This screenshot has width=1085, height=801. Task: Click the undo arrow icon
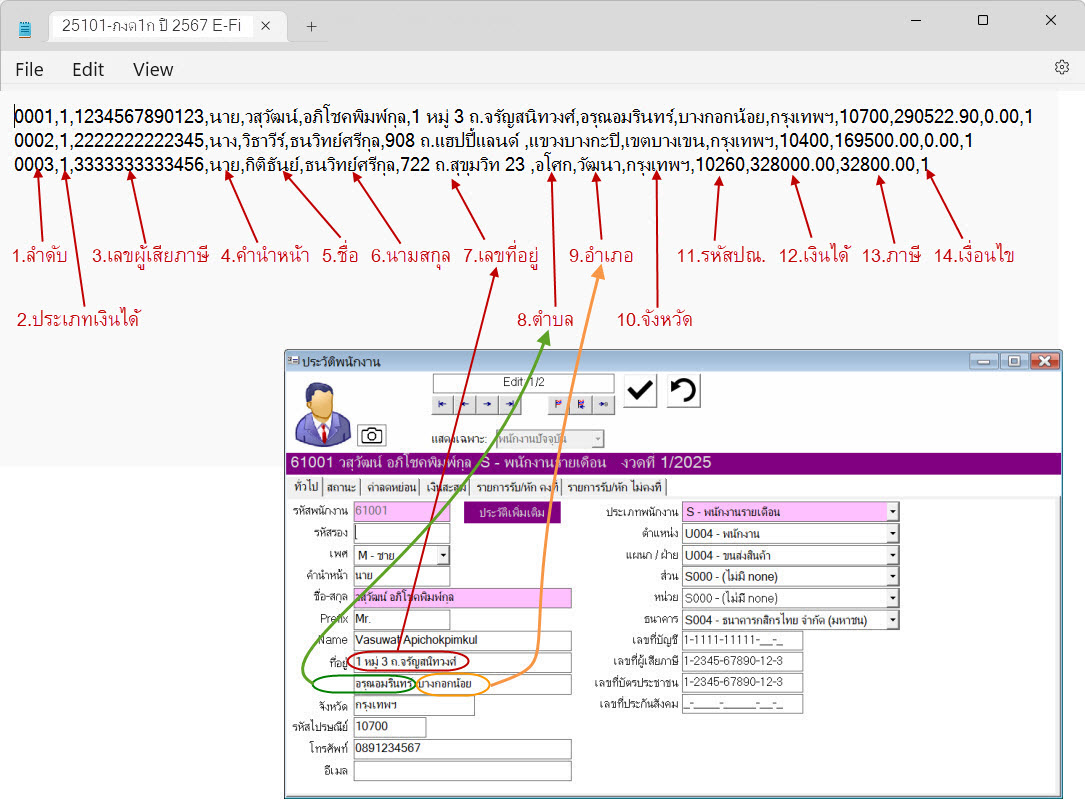click(x=684, y=390)
